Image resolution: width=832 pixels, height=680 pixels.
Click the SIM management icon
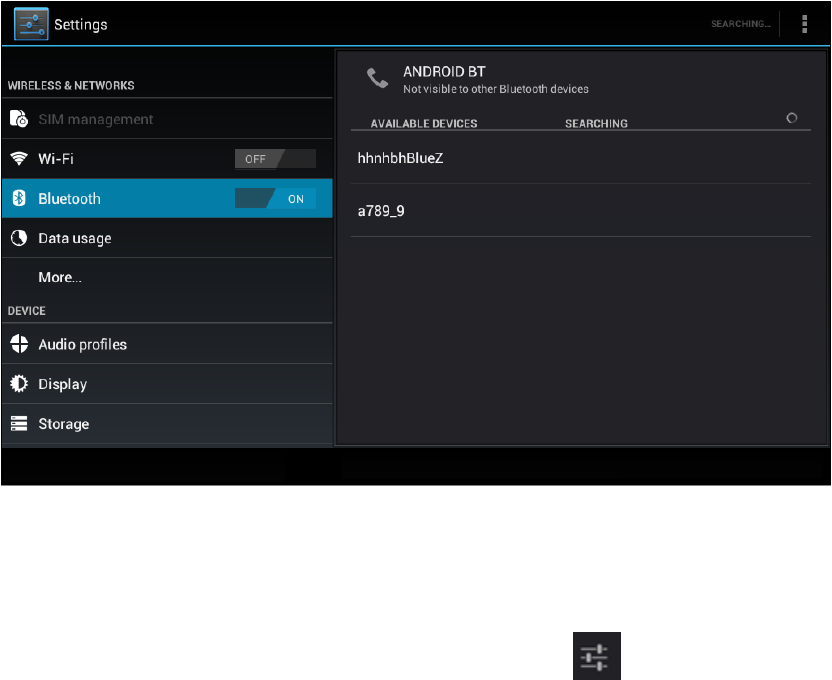click(19, 119)
